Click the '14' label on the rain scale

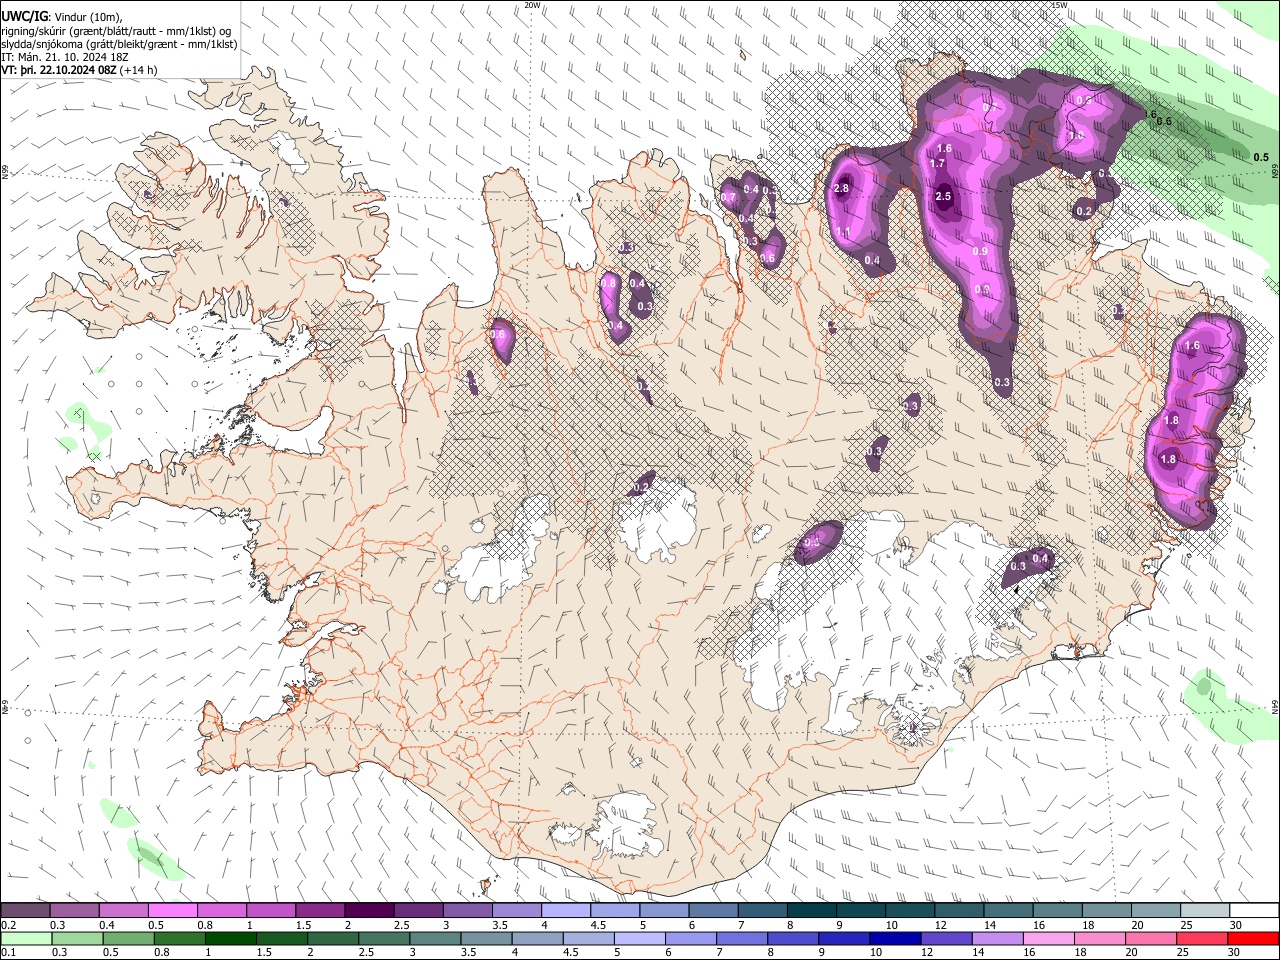click(x=976, y=952)
